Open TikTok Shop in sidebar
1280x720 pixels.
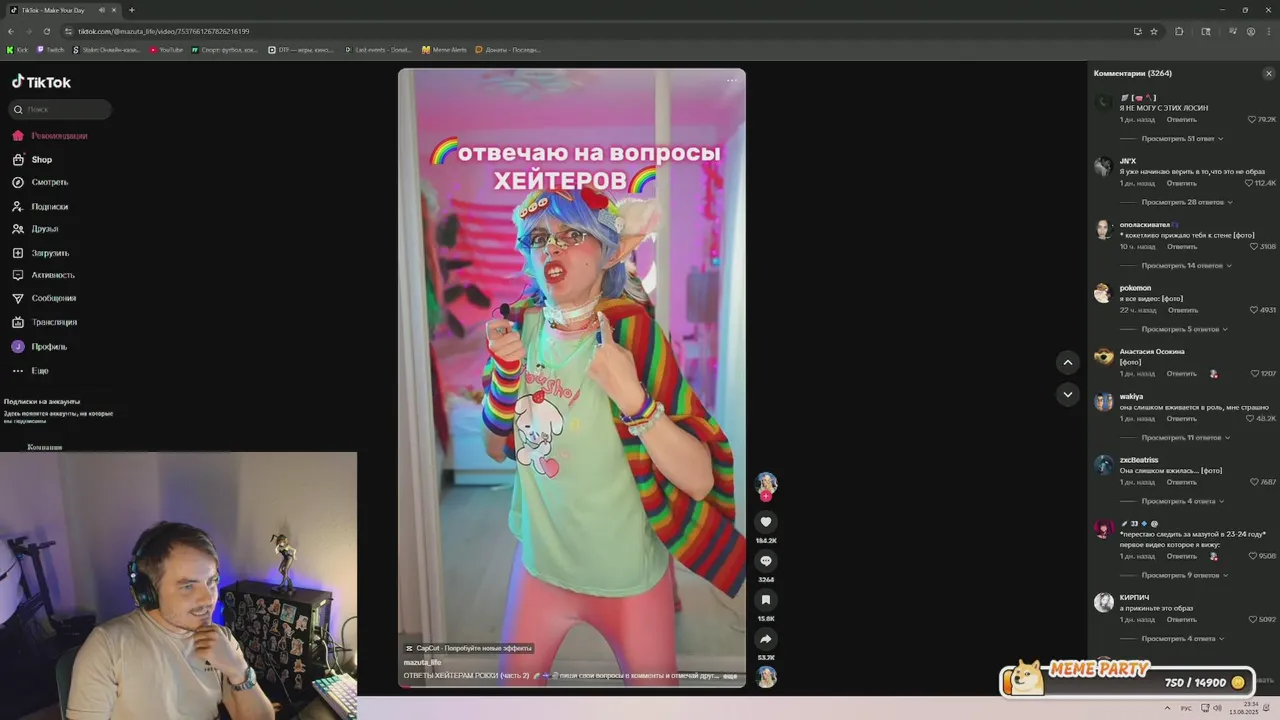32,160
